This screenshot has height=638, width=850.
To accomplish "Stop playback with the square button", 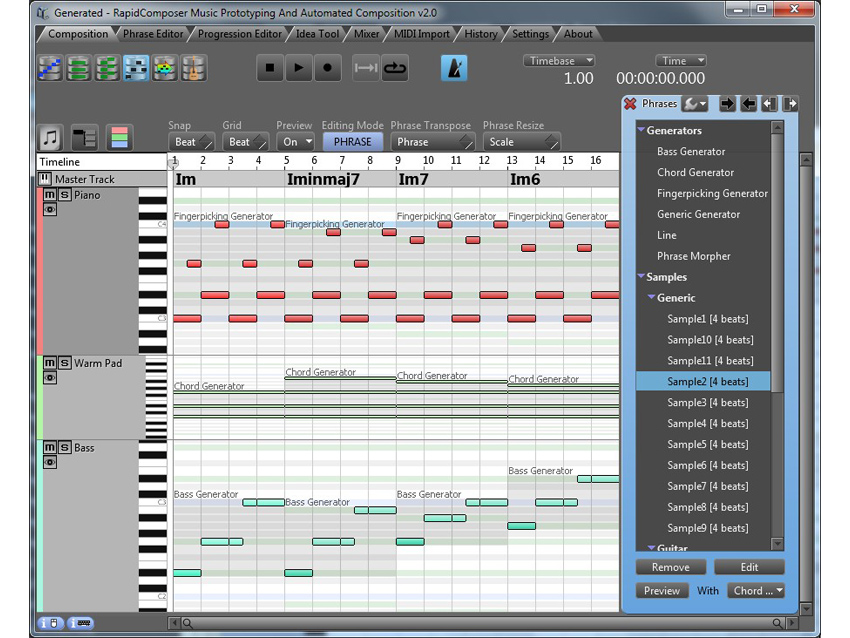I will click(270, 68).
